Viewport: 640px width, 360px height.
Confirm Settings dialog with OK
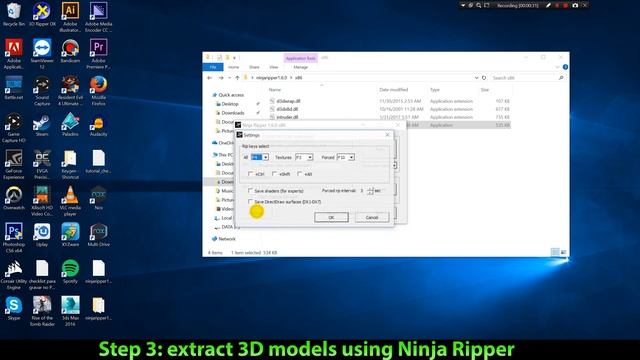pyautogui.click(x=331, y=217)
